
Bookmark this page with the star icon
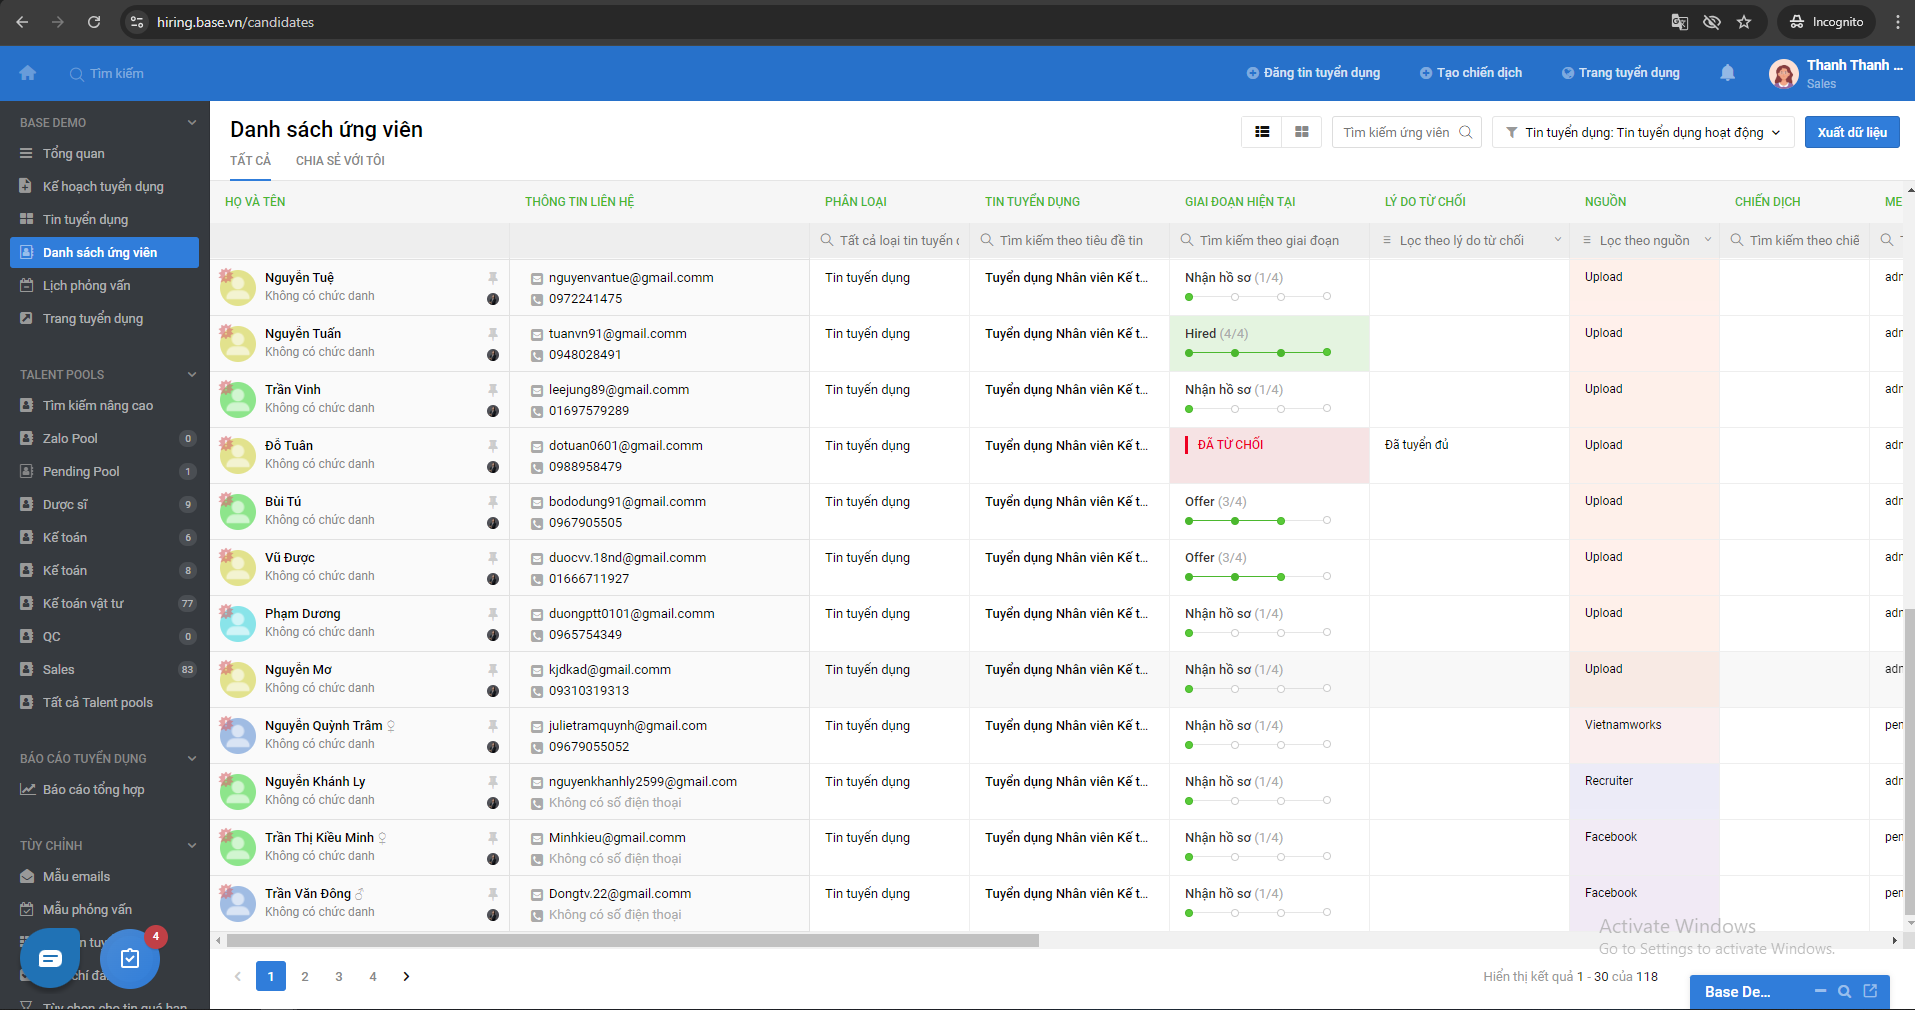pyautogui.click(x=1744, y=22)
